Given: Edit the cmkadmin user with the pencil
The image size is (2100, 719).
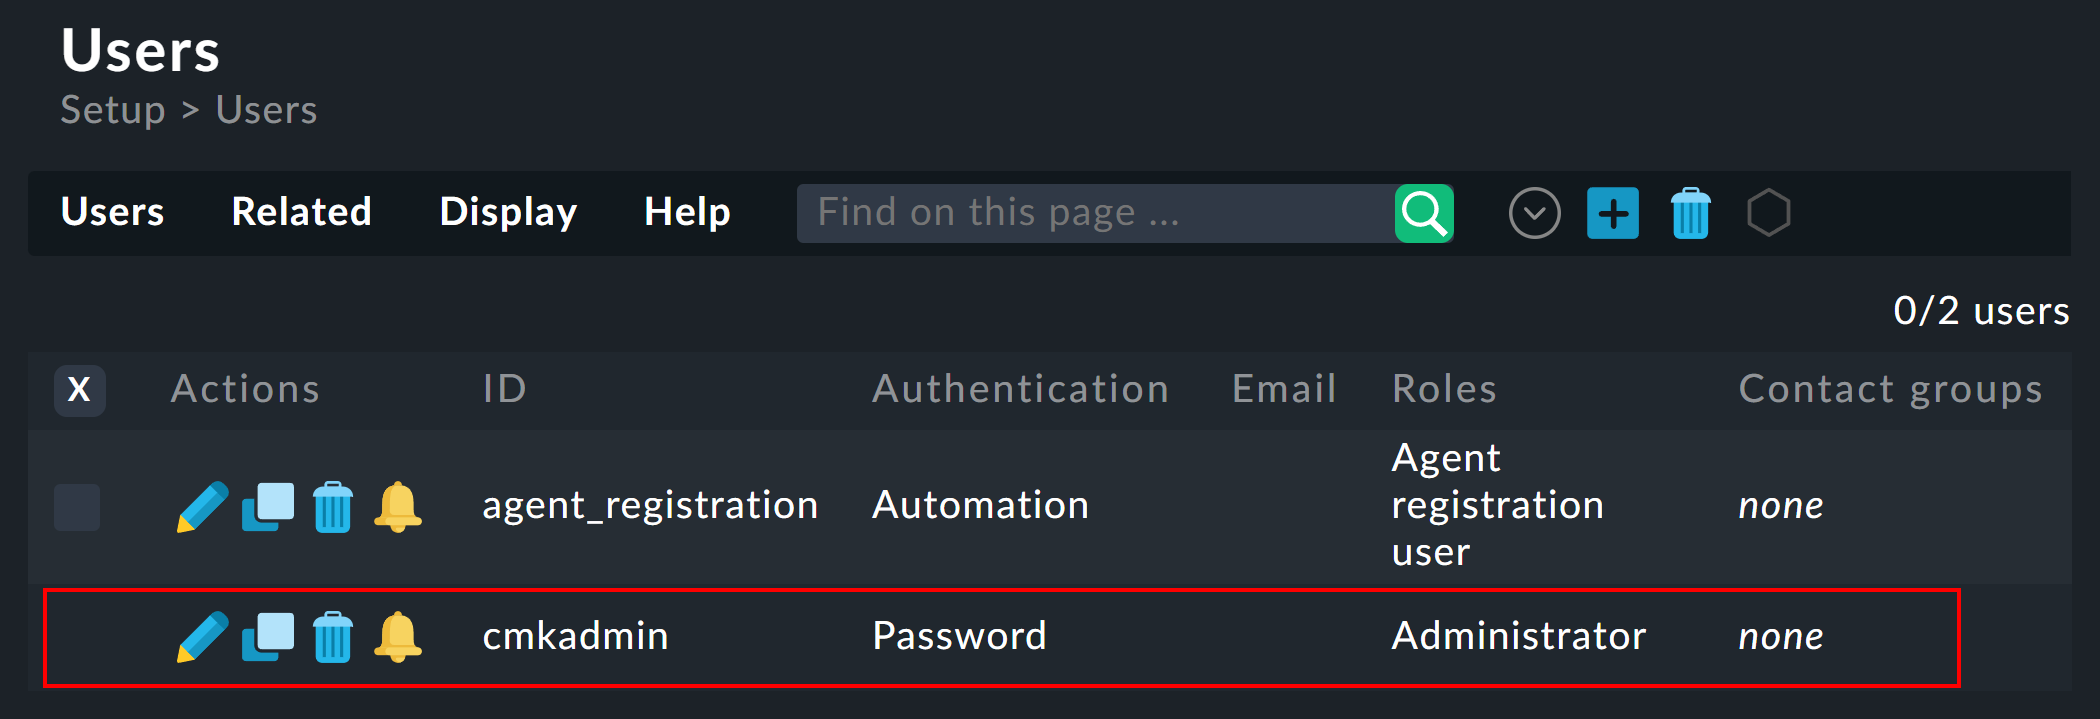Looking at the screenshot, I should 202,637.
